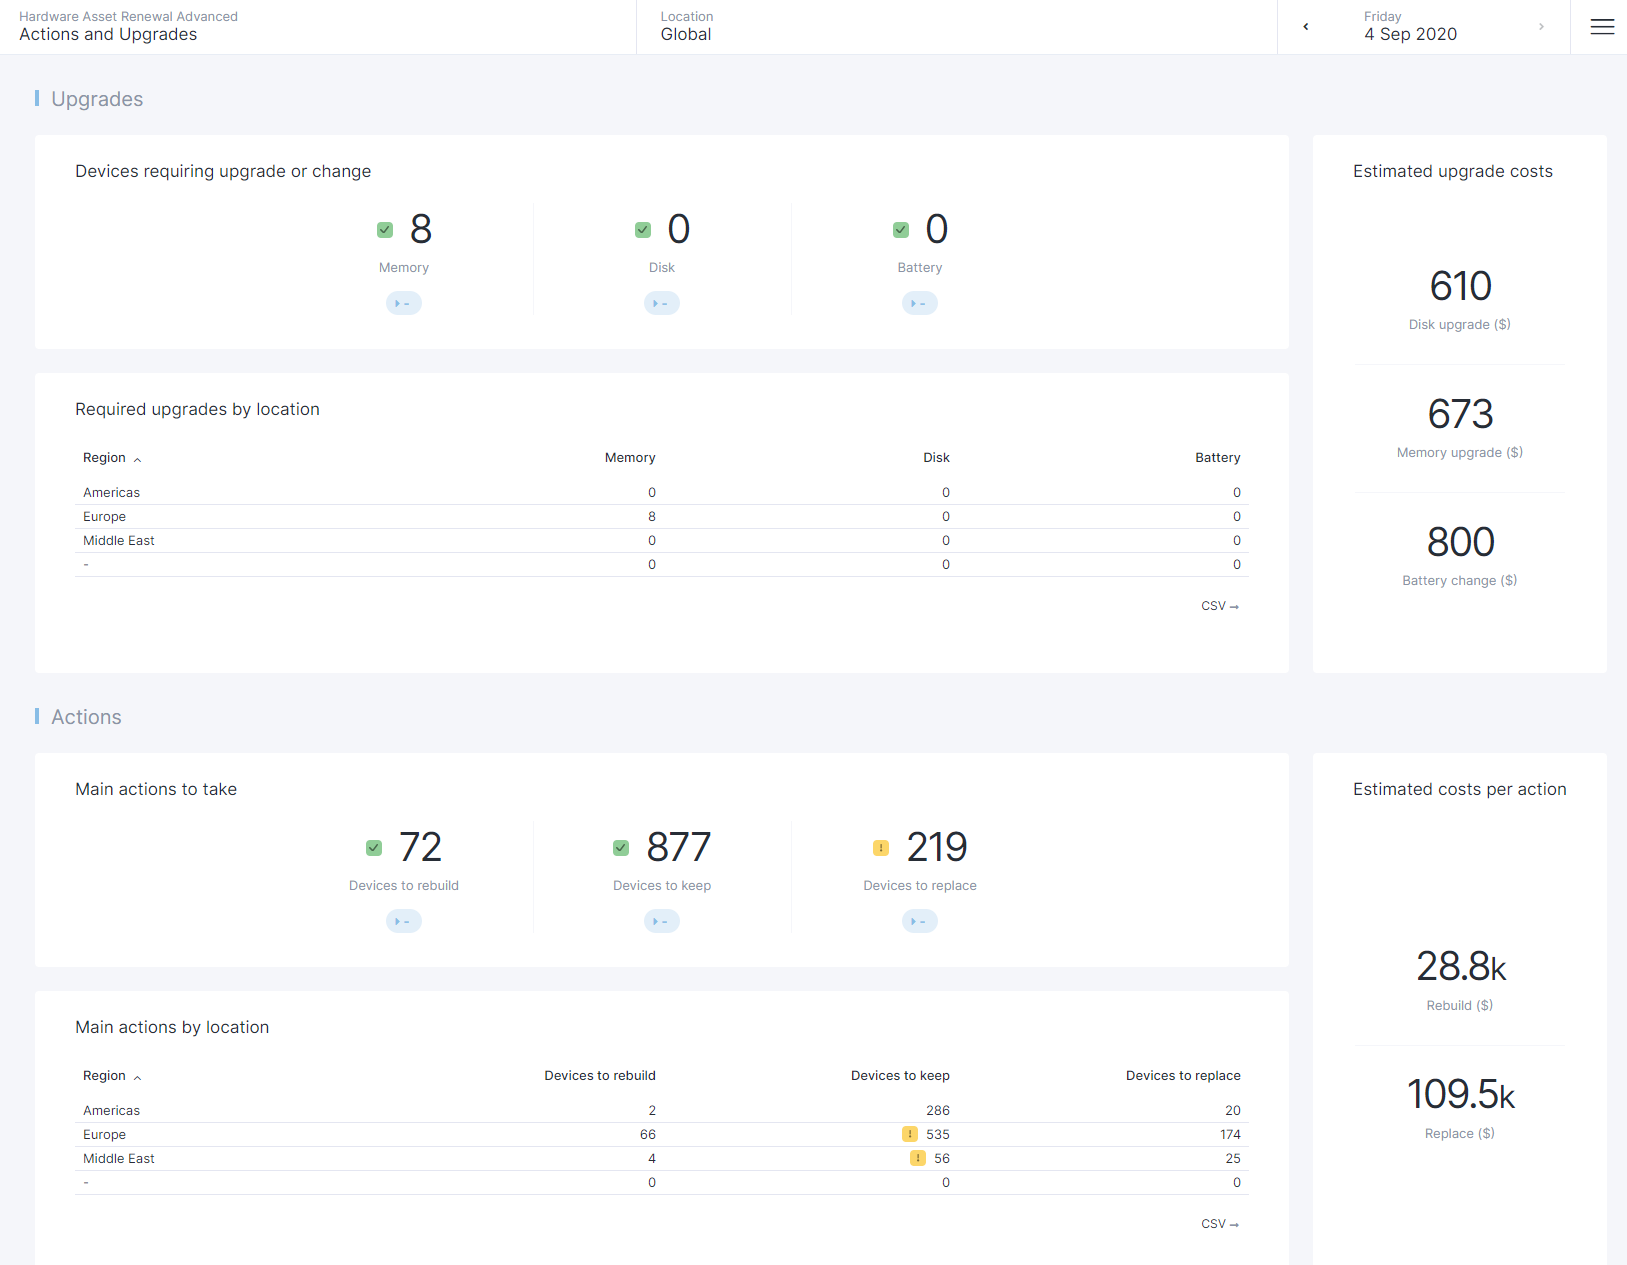
Task: Toggle the pill button under Disk
Action: (x=662, y=303)
